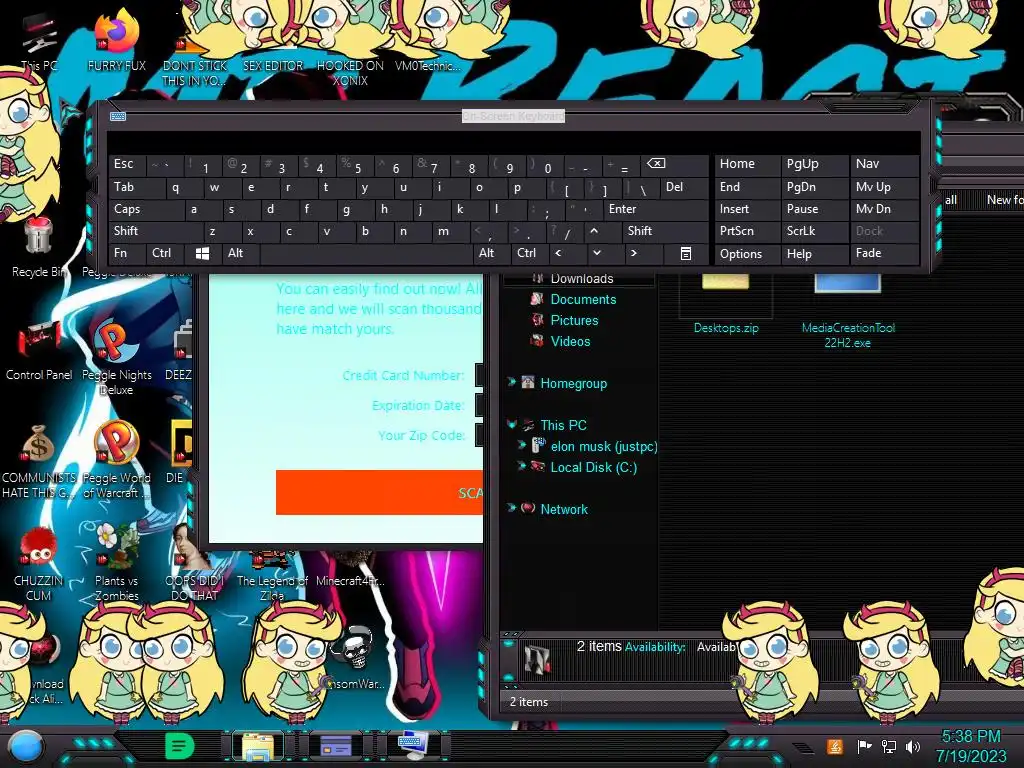
Task: Toggle the Nav mode key
Action: tap(884, 164)
